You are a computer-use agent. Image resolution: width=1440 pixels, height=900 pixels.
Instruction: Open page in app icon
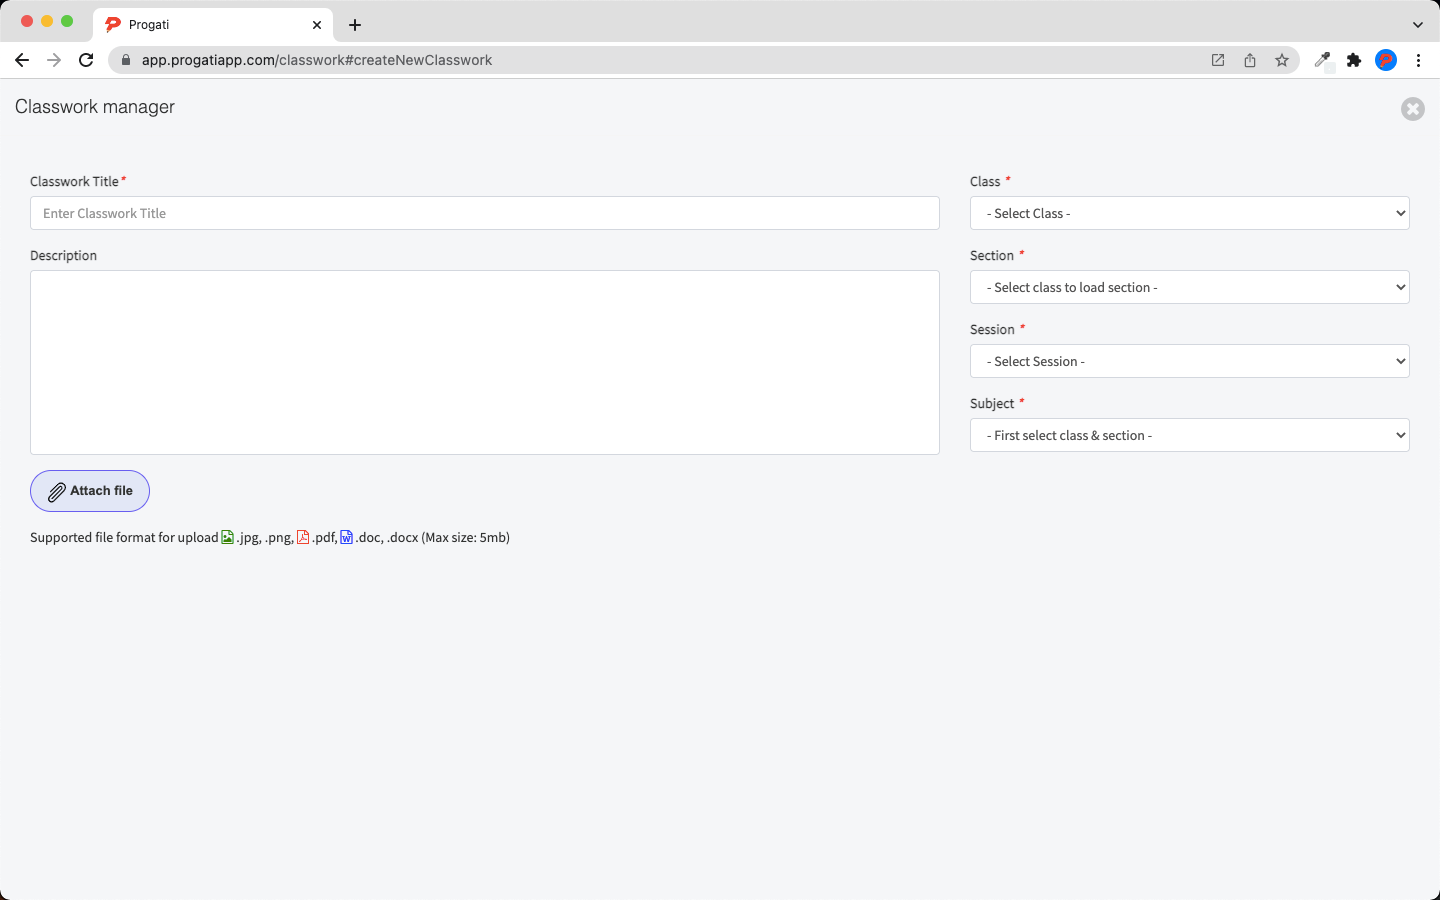1218,60
